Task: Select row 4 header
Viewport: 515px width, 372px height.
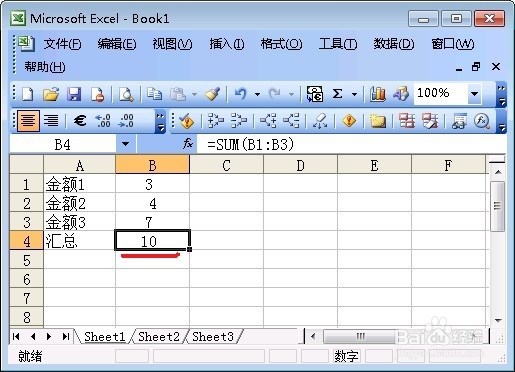Action: (x=27, y=241)
